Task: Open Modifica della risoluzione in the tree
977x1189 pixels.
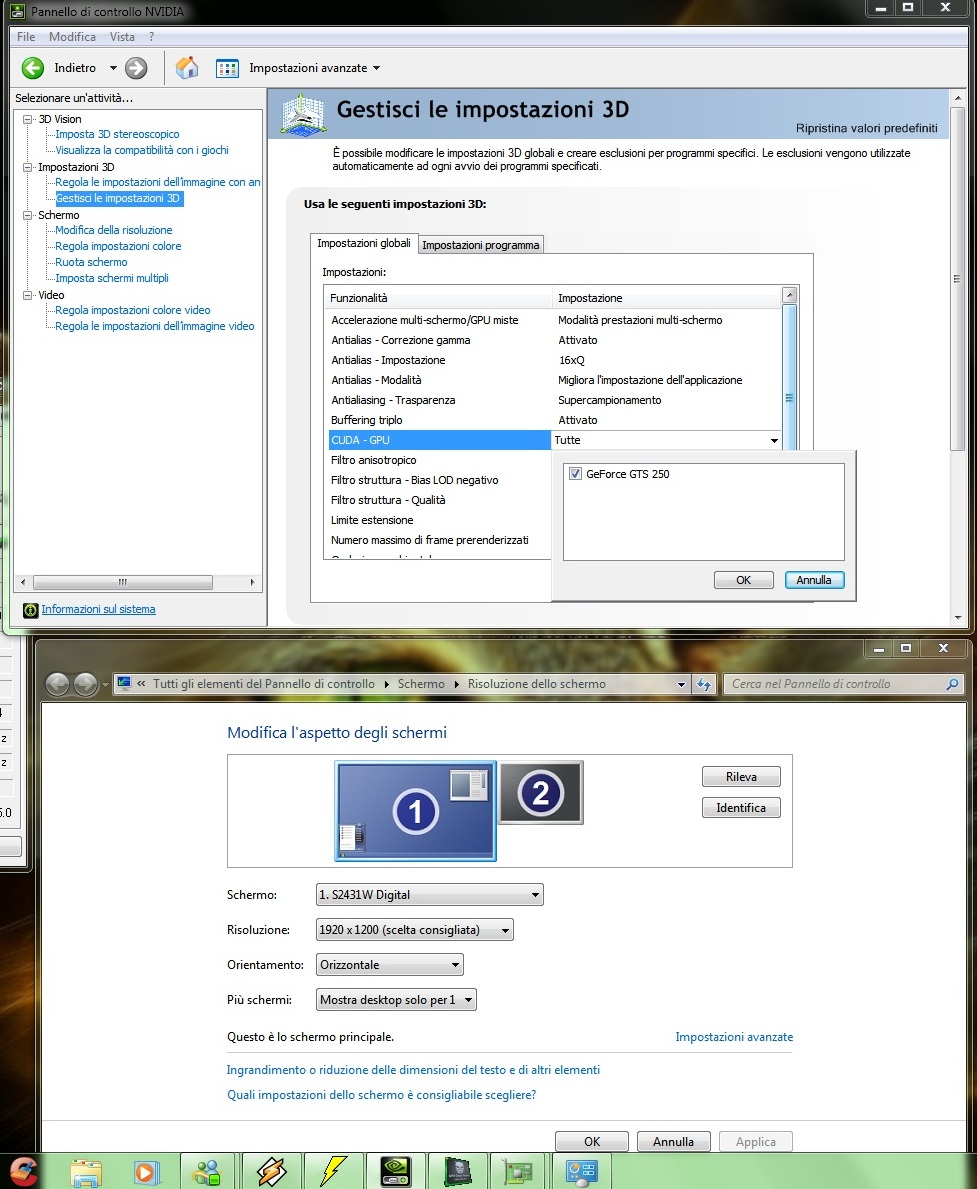Action: pyautogui.click(x=114, y=230)
